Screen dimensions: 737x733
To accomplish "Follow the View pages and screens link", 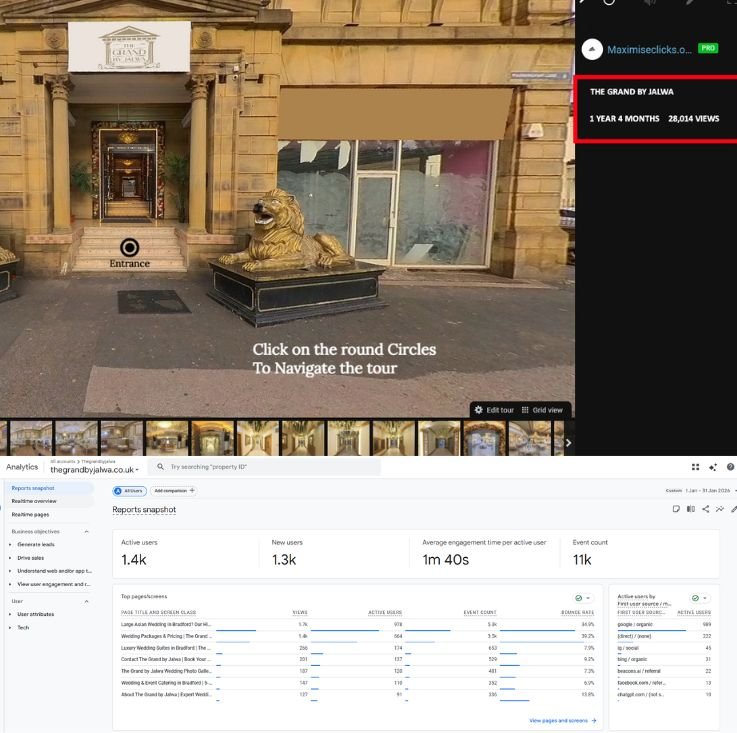I will click(x=562, y=720).
